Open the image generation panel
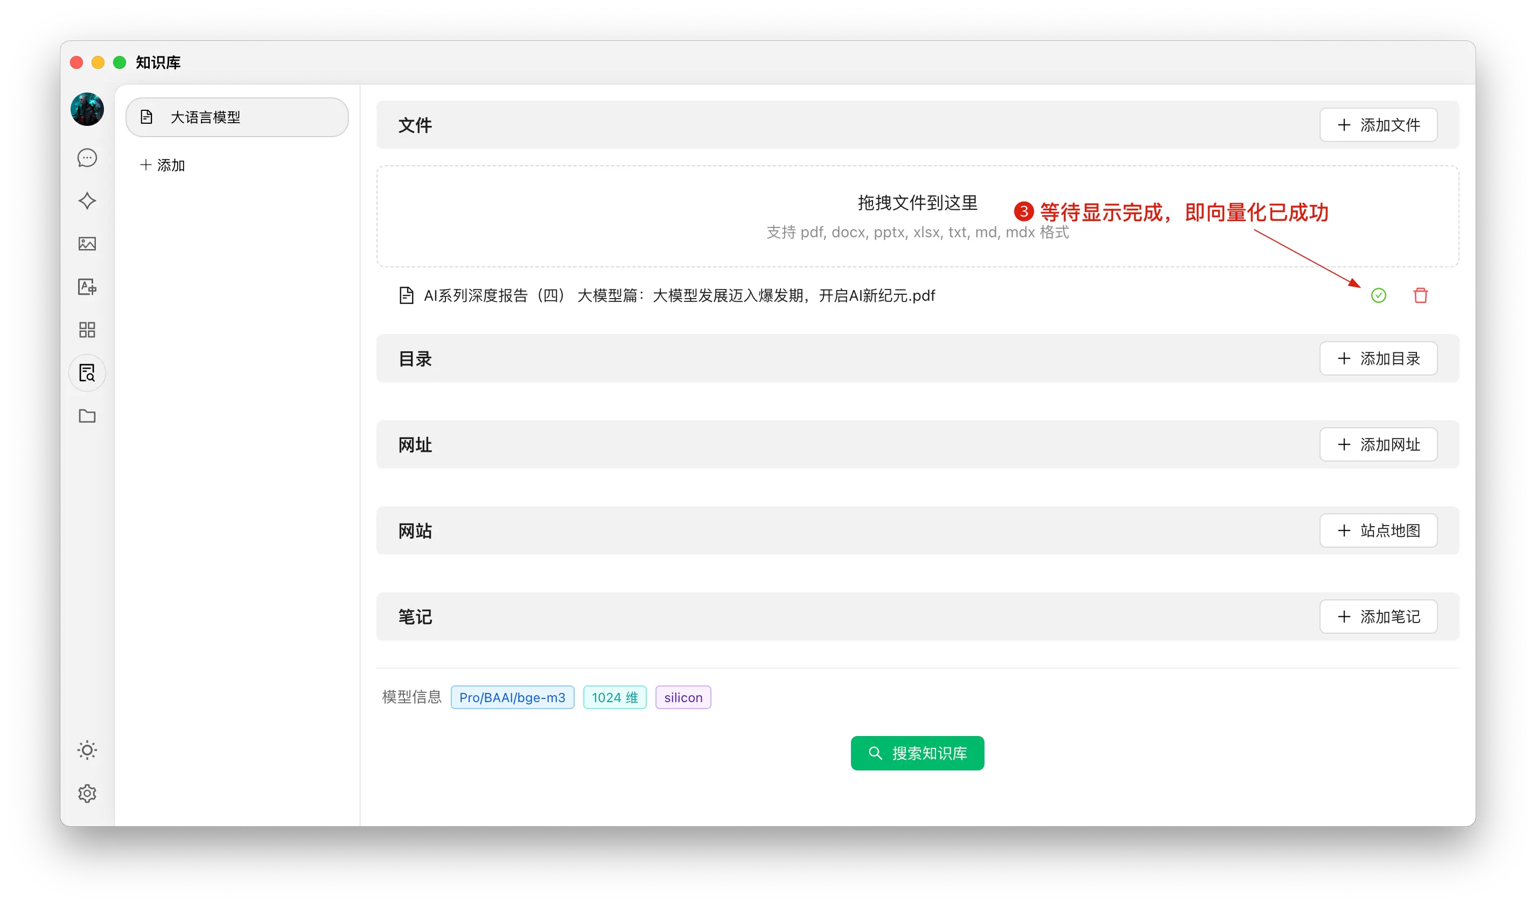Image resolution: width=1536 pixels, height=906 pixels. tap(87, 243)
